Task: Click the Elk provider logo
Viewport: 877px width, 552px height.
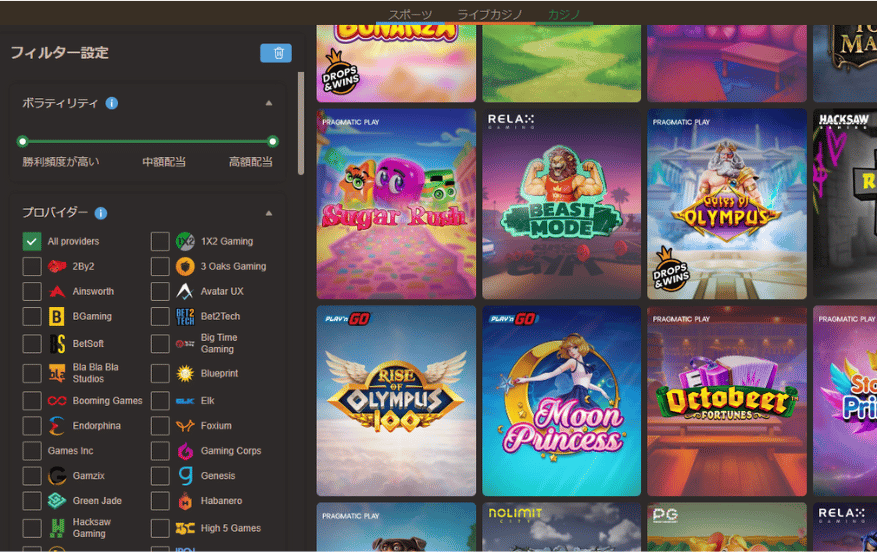Action: click(185, 401)
